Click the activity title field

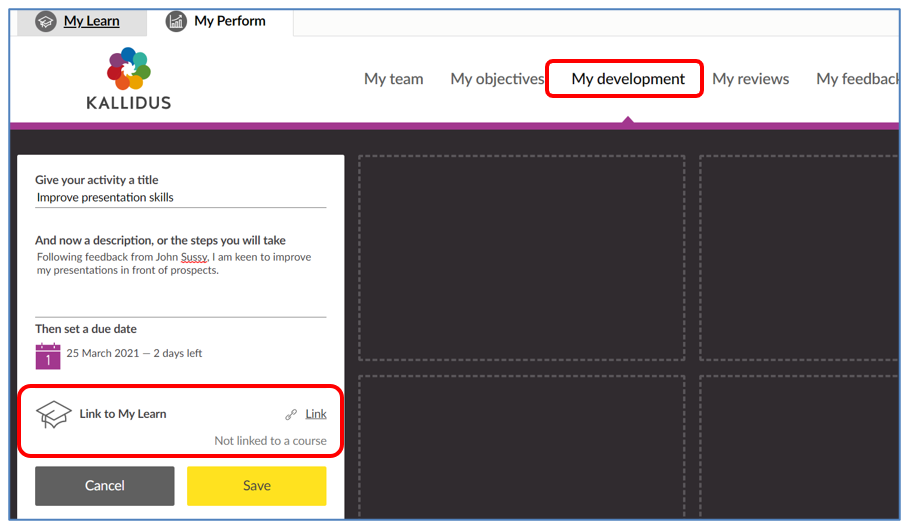coord(180,198)
